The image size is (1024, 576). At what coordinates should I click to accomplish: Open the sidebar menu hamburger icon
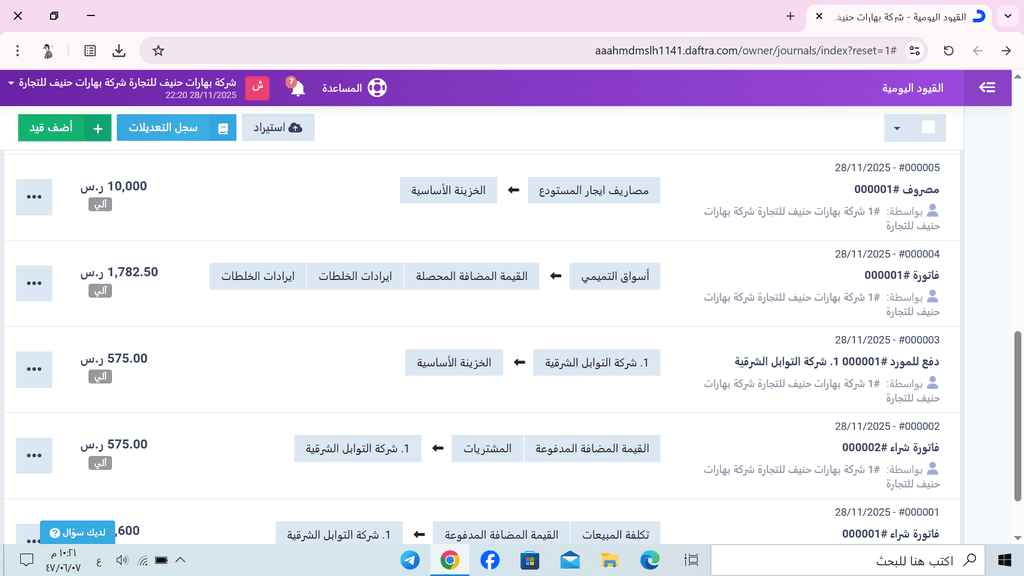tap(987, 88)
